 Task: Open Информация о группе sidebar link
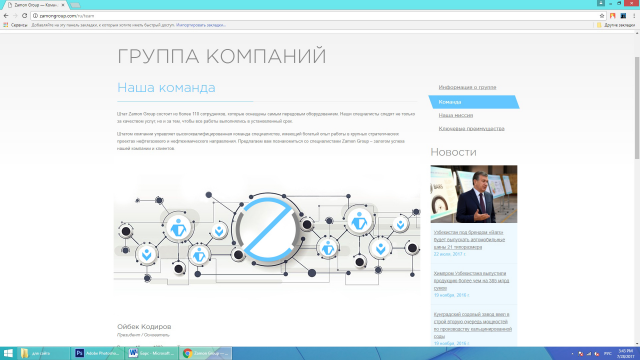pos(467,87)
